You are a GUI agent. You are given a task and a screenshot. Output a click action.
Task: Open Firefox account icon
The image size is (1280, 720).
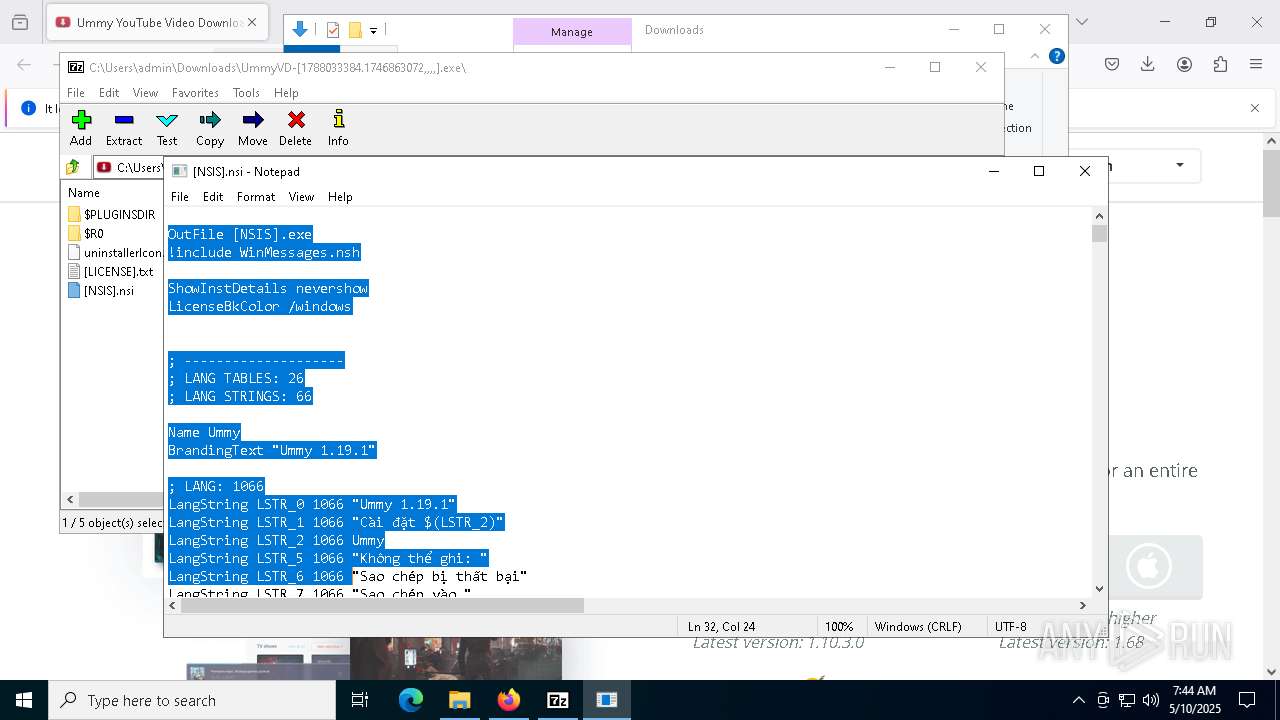(x=1184, y=64)
